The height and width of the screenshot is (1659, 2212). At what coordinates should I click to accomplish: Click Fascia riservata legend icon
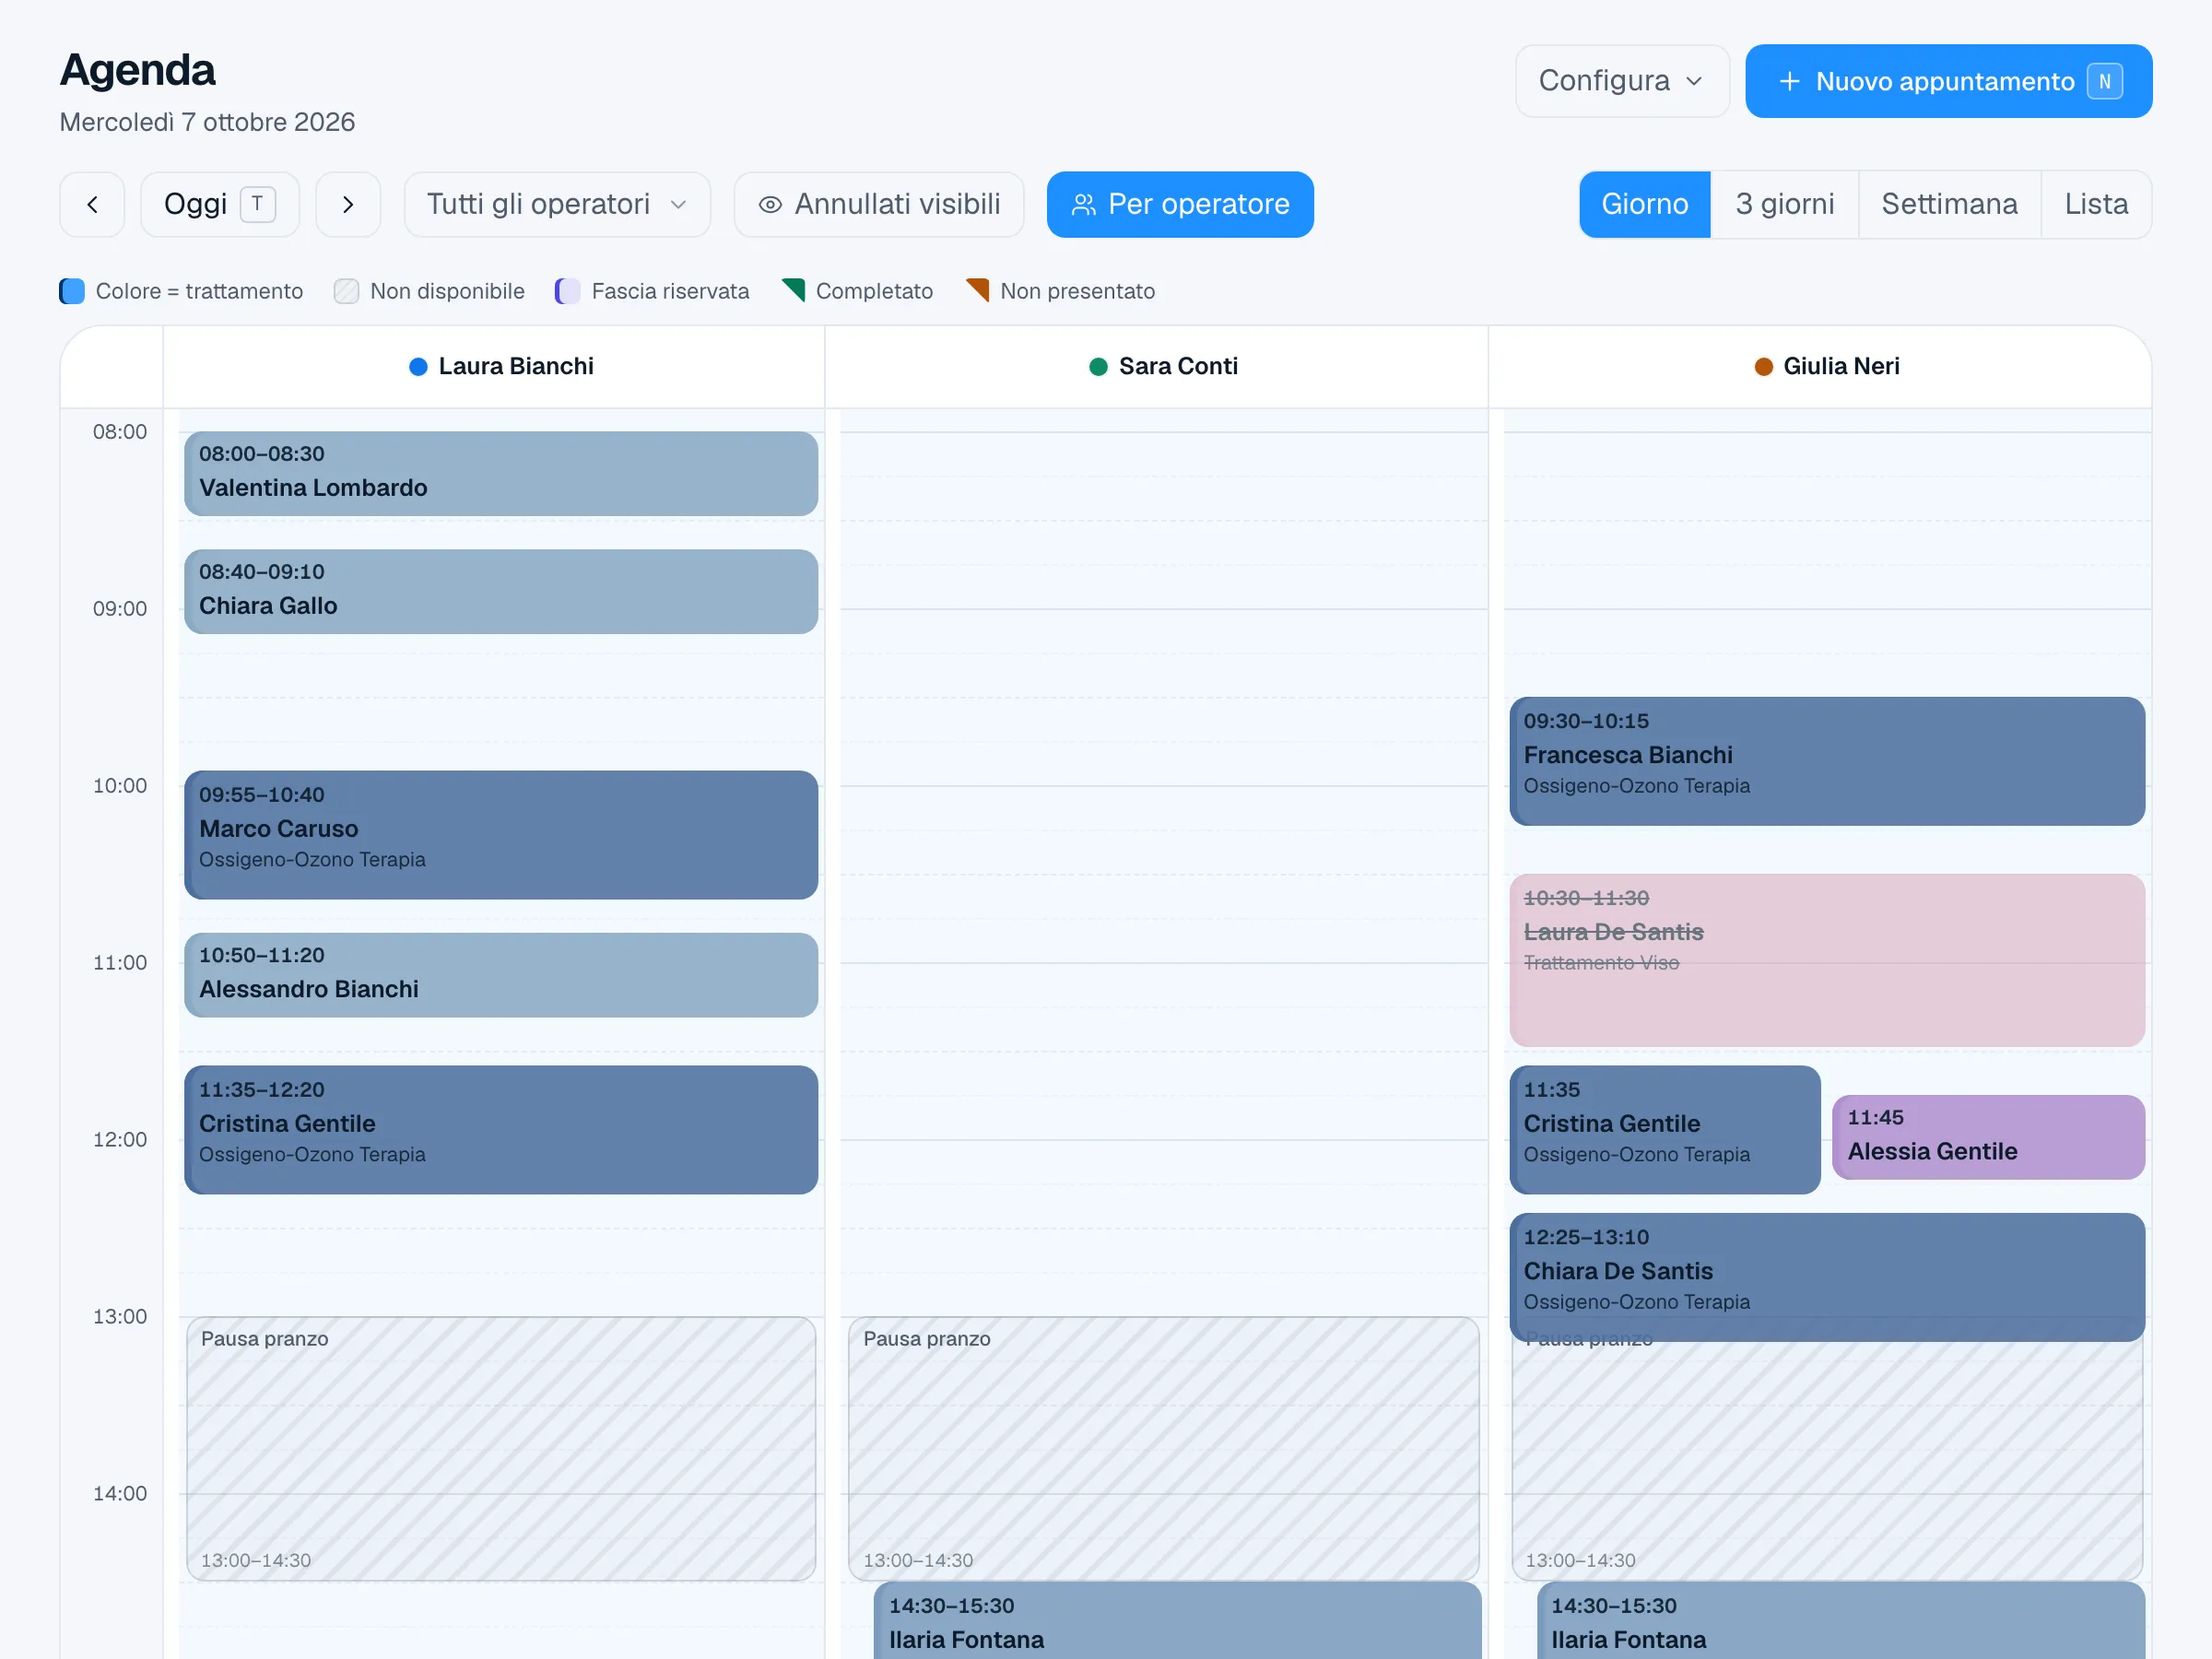click(567, 291)
